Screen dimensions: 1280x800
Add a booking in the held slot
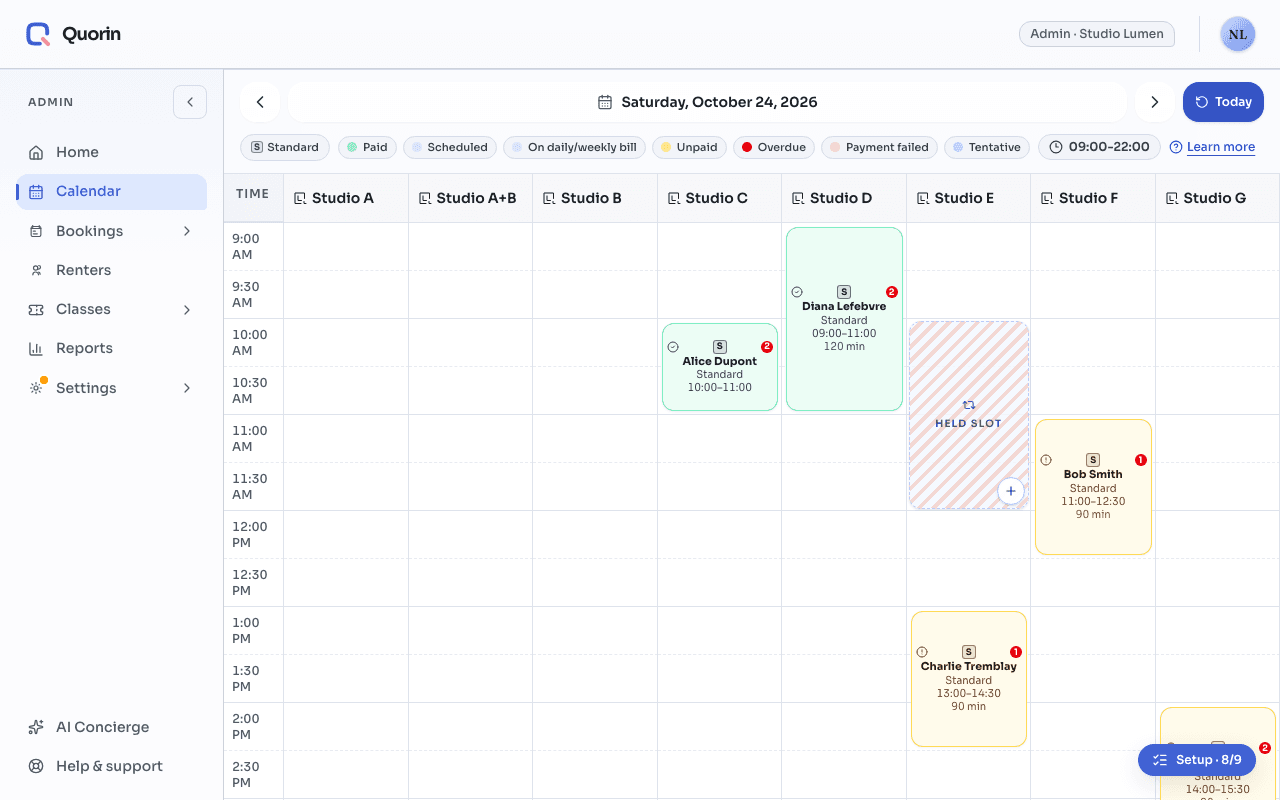(1011, 491)
